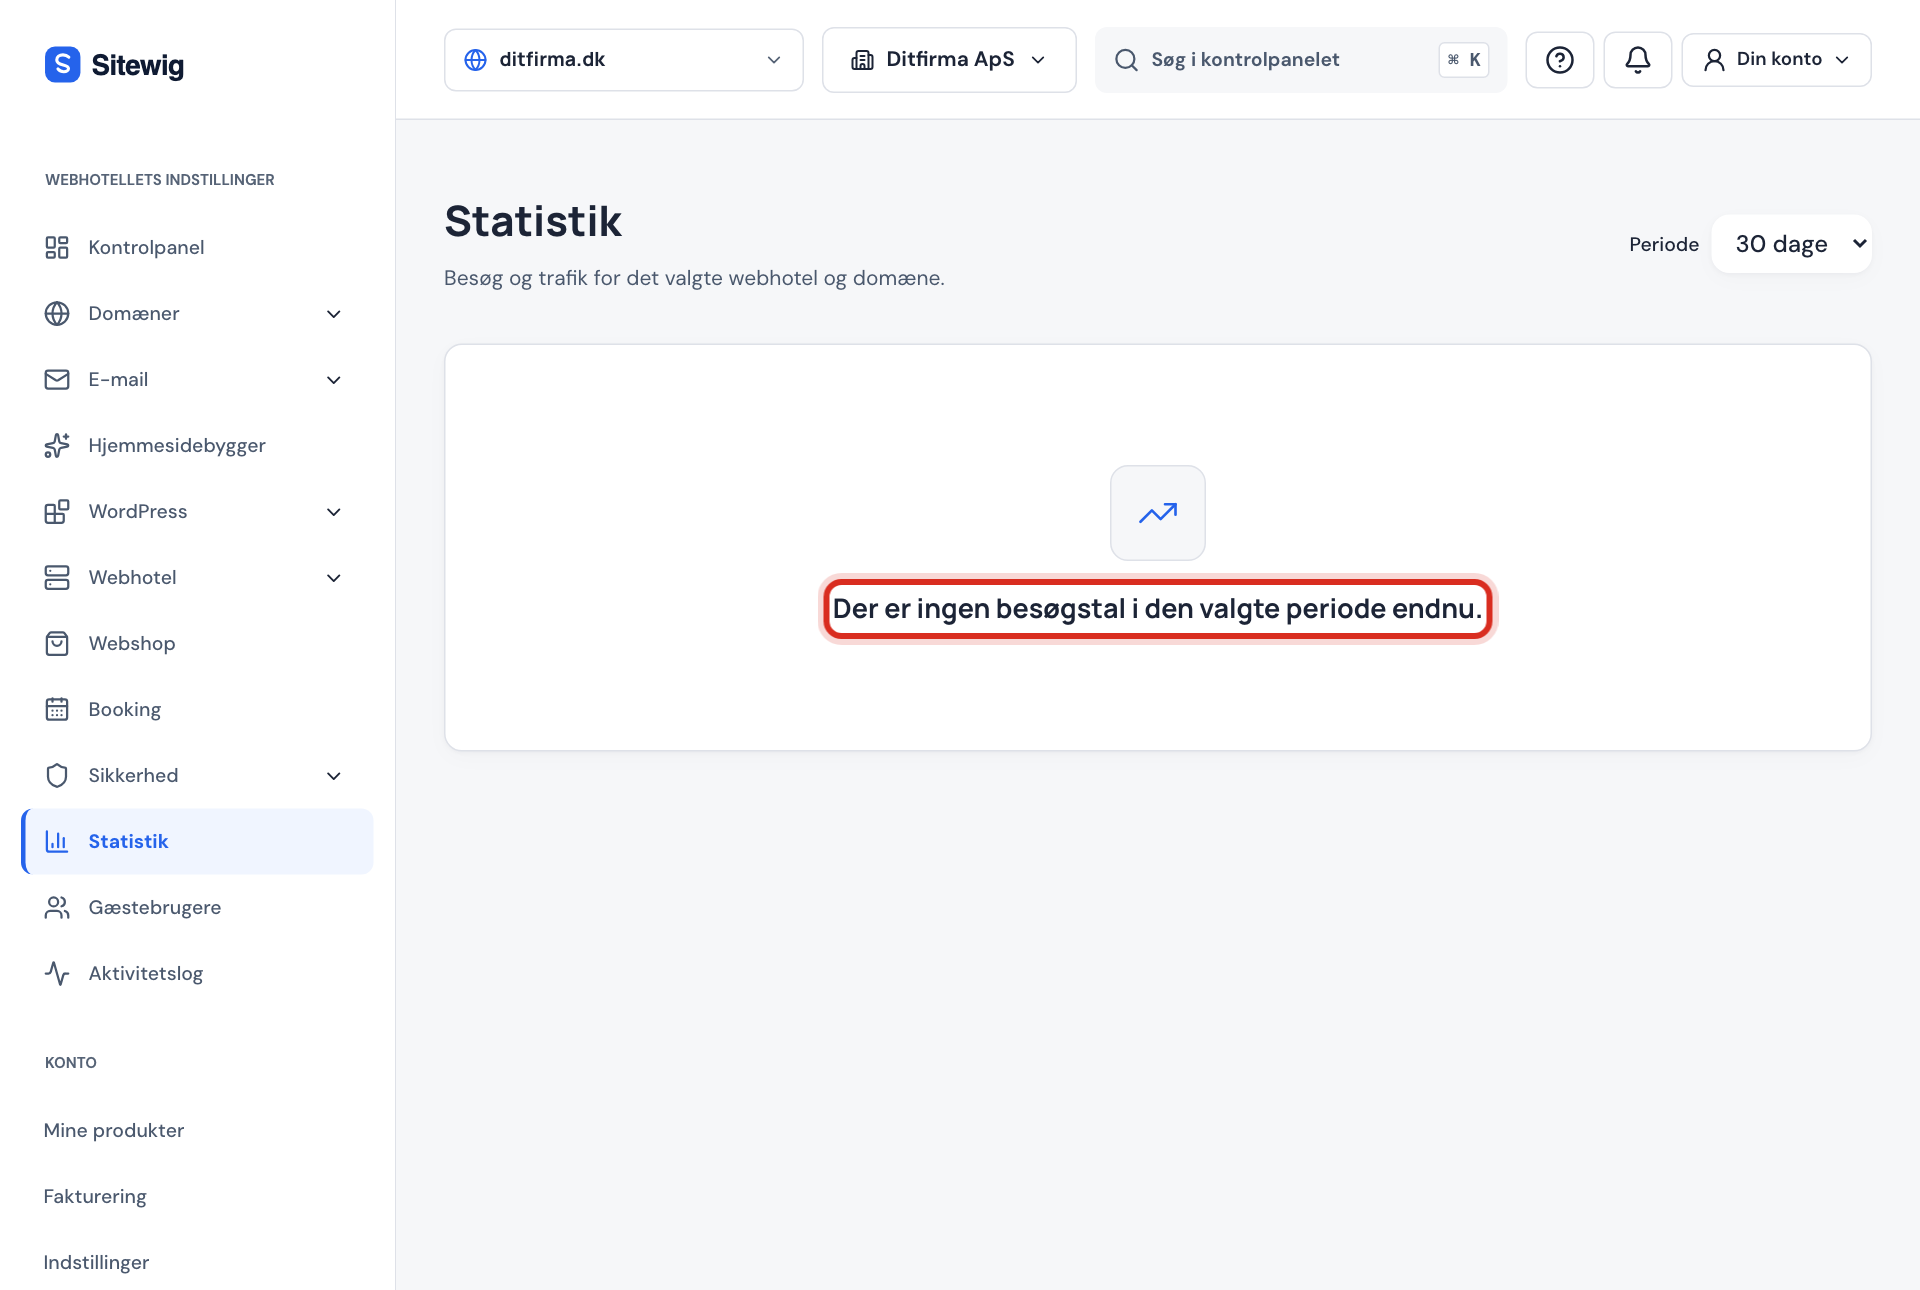Click the Kontrolpanel grid icon
The height and width of the screenshot is (1290, 1920).
[57, 247]
